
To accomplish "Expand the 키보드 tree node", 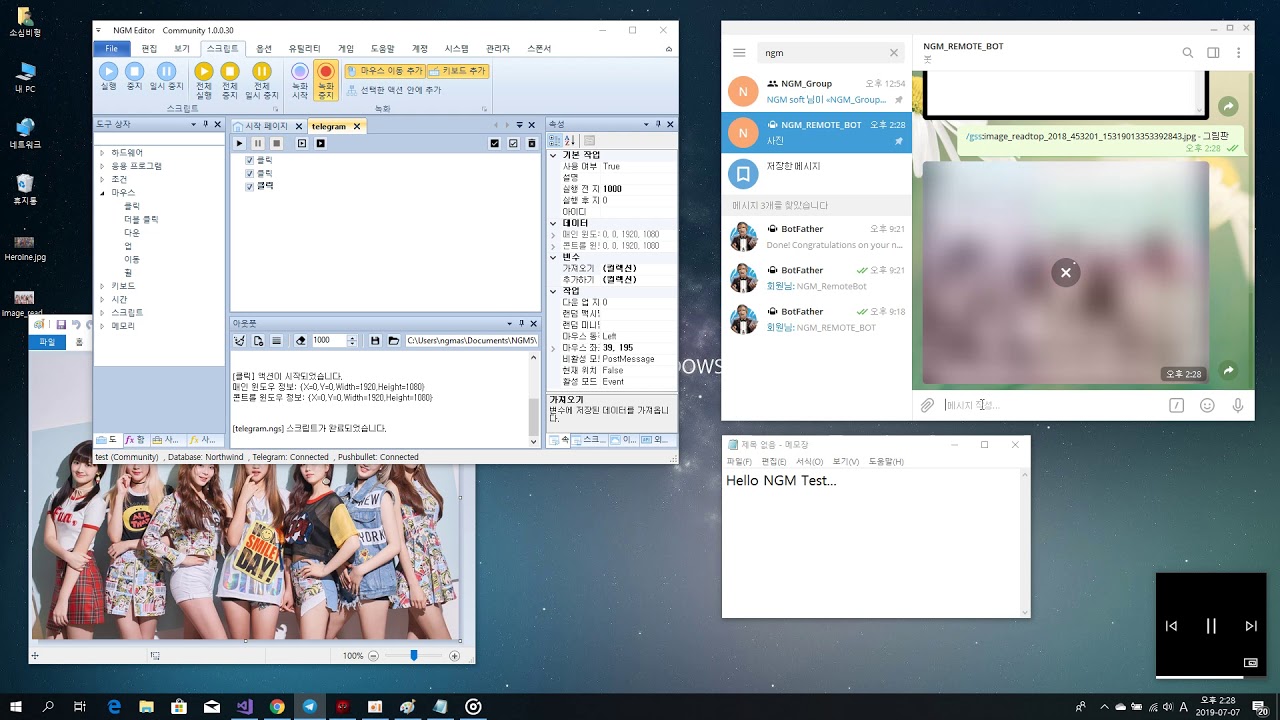I will tap(102, 286).
